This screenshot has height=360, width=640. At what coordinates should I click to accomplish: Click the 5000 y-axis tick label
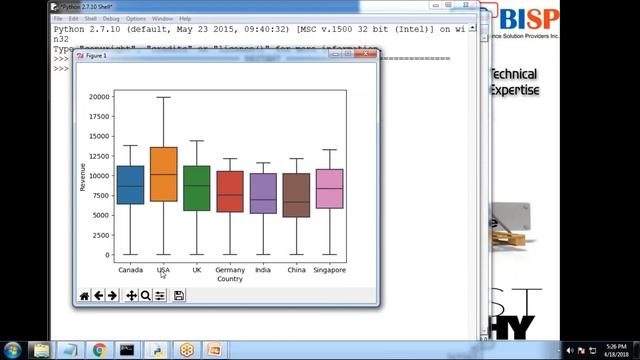[101, 215]
